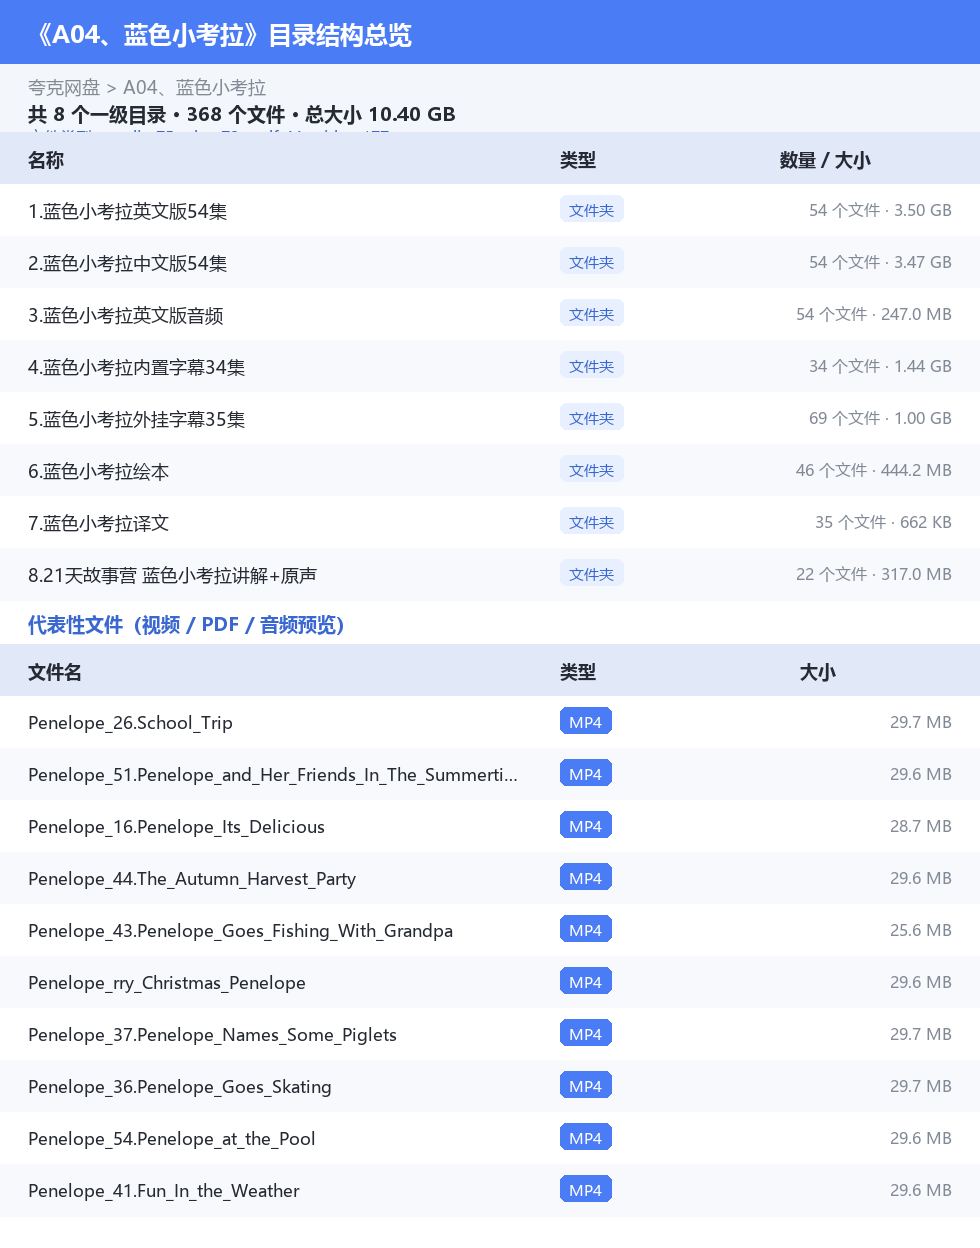
Task: Click file Penelope_51.Penelope_and_Her_Friends_In_The_Summerti...
Action: [273, 775]
